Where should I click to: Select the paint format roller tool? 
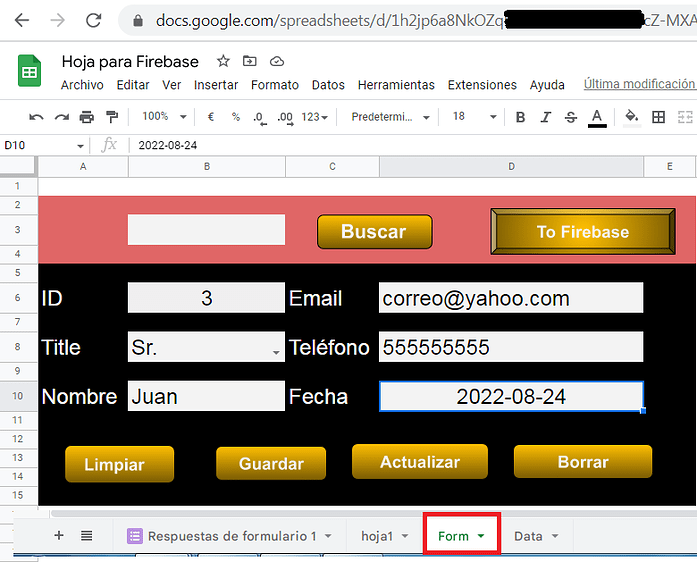pyautogui.click(x=111, y=117)
